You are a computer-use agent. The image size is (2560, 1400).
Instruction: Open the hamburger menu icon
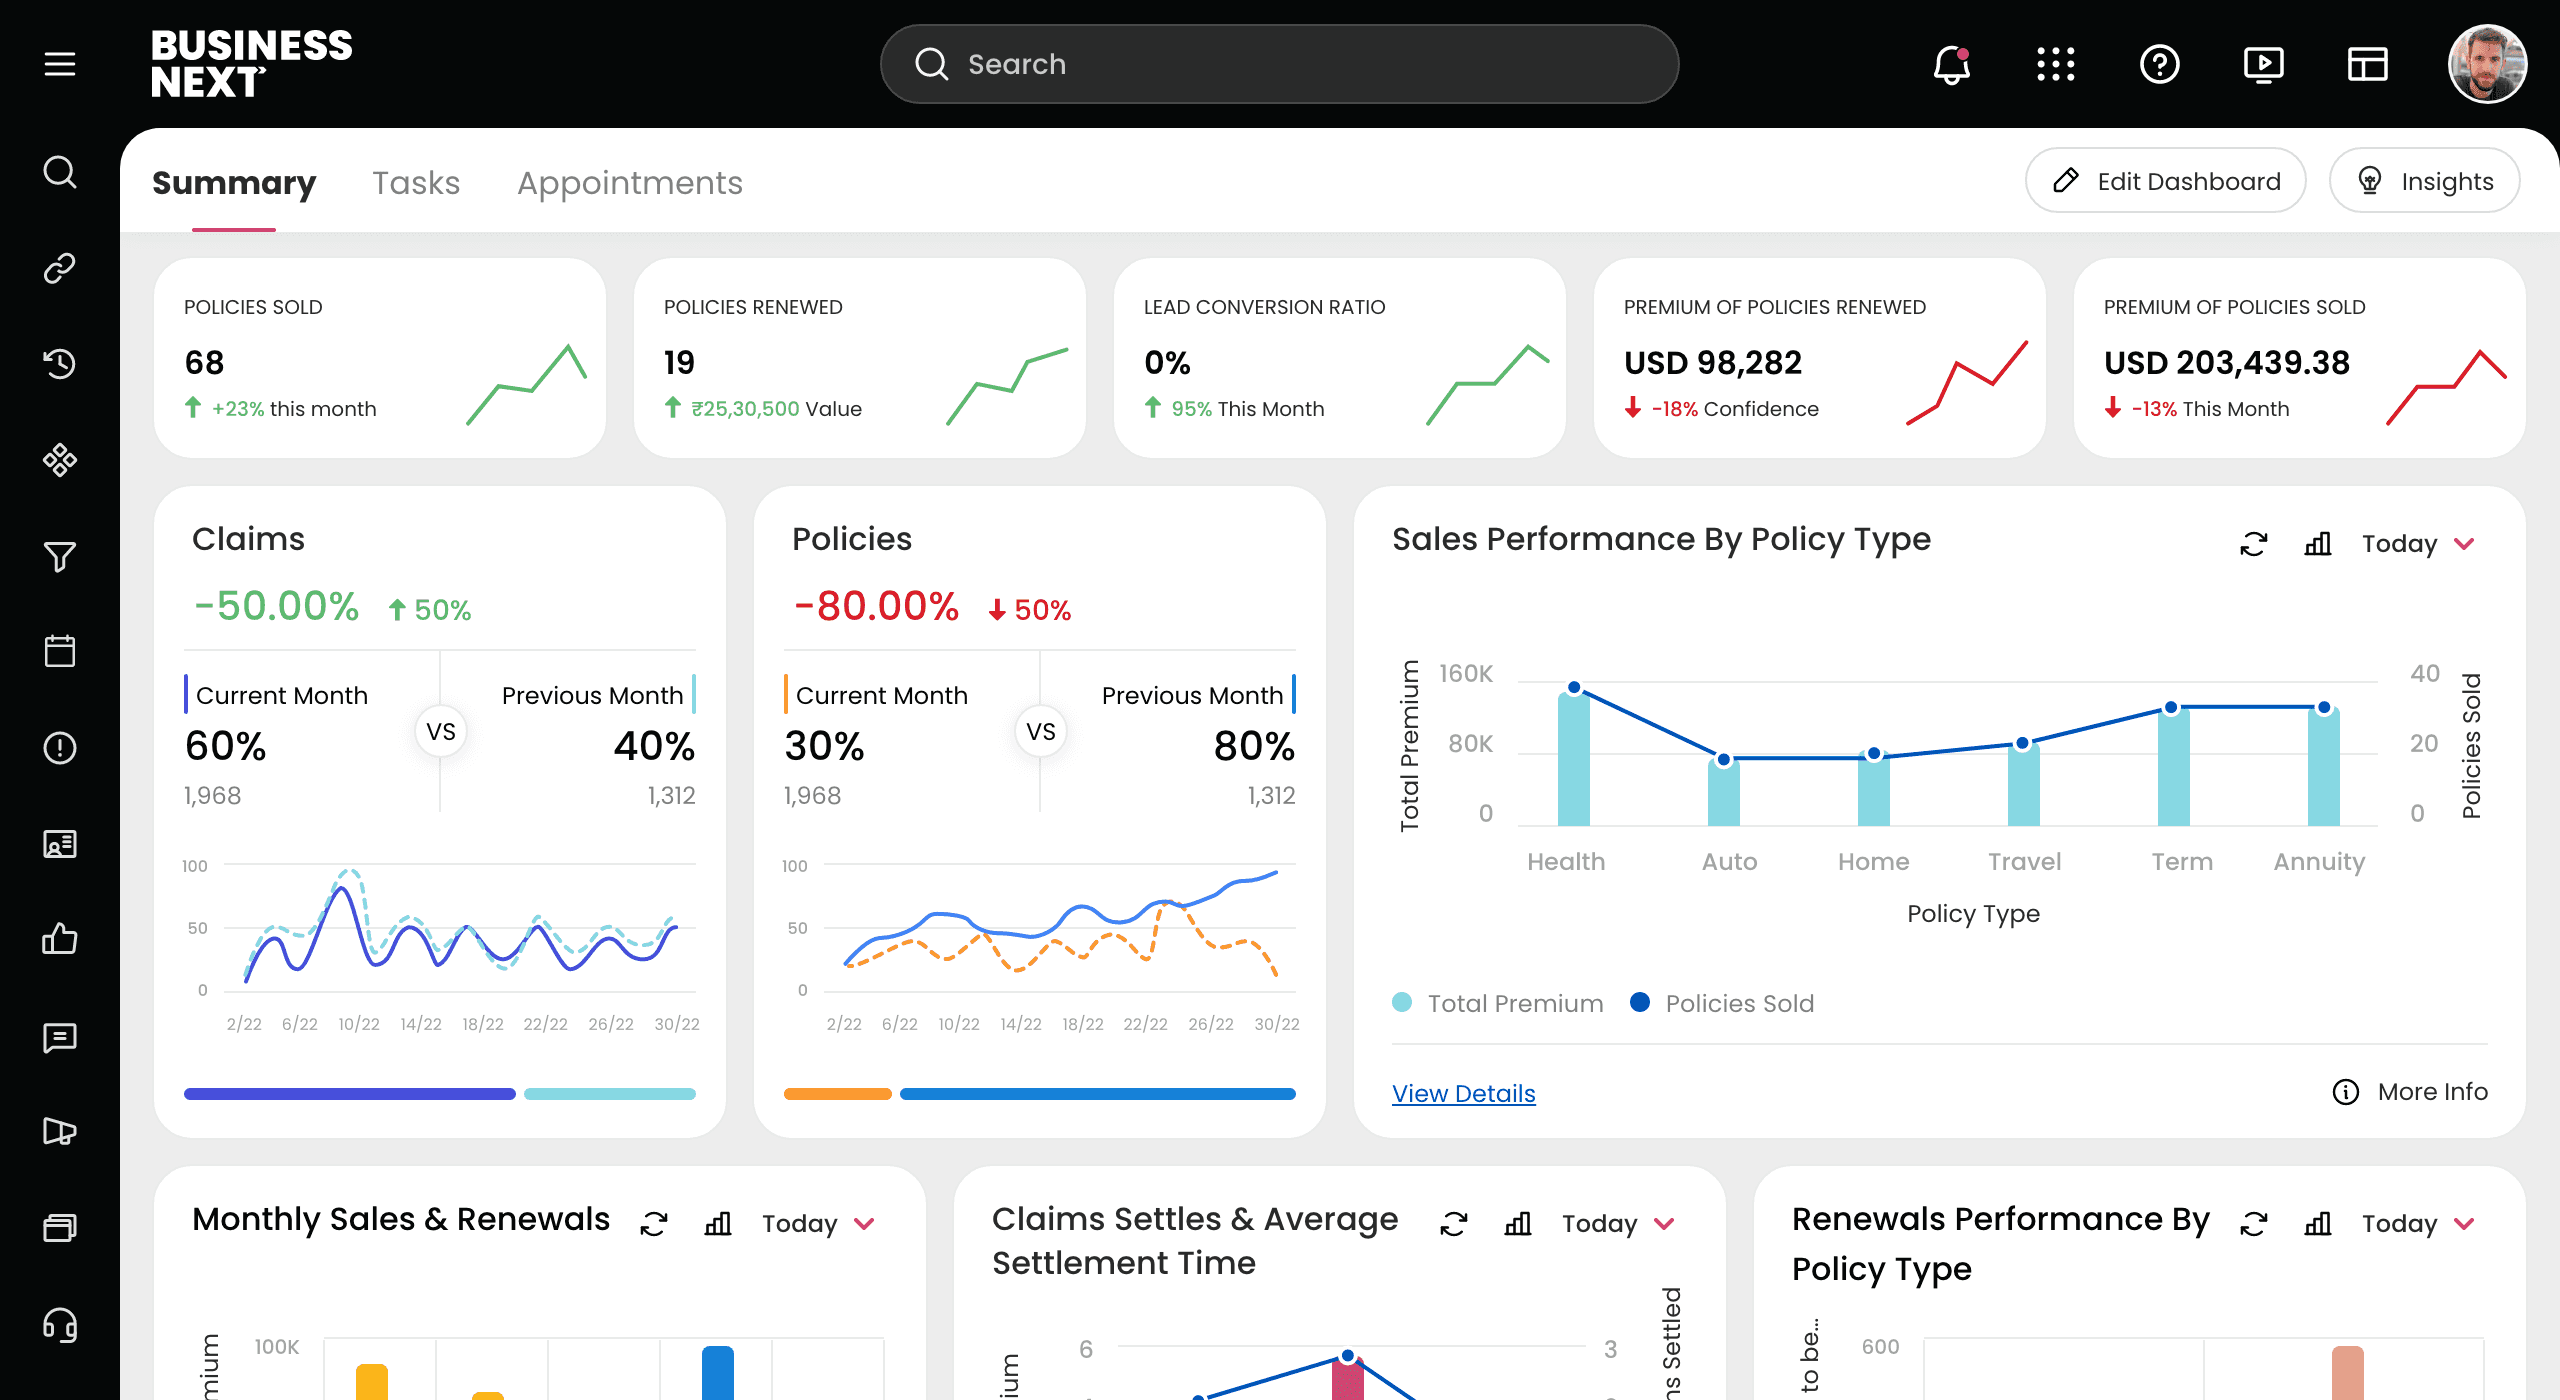point(60,64)
